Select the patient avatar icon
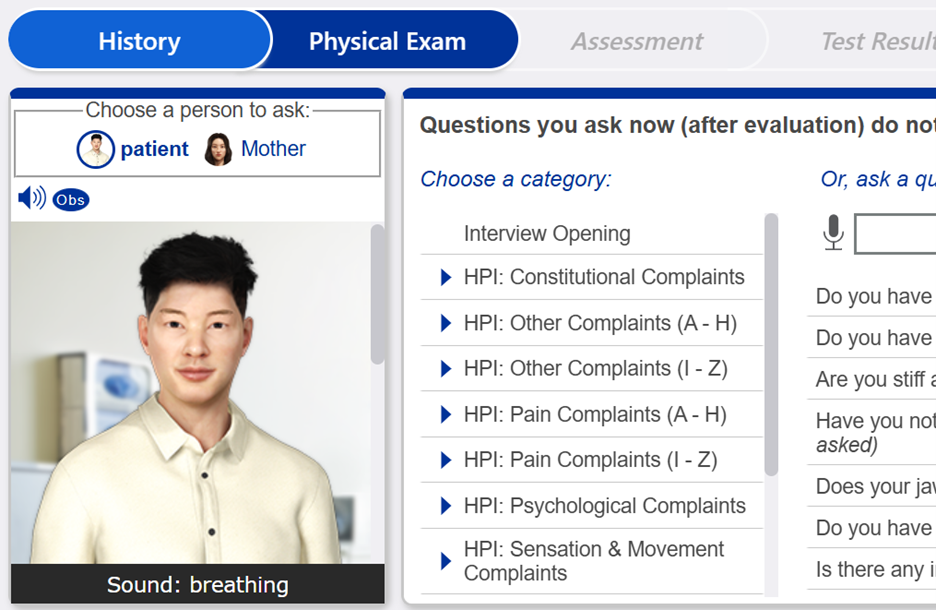 tap(96, 150)
